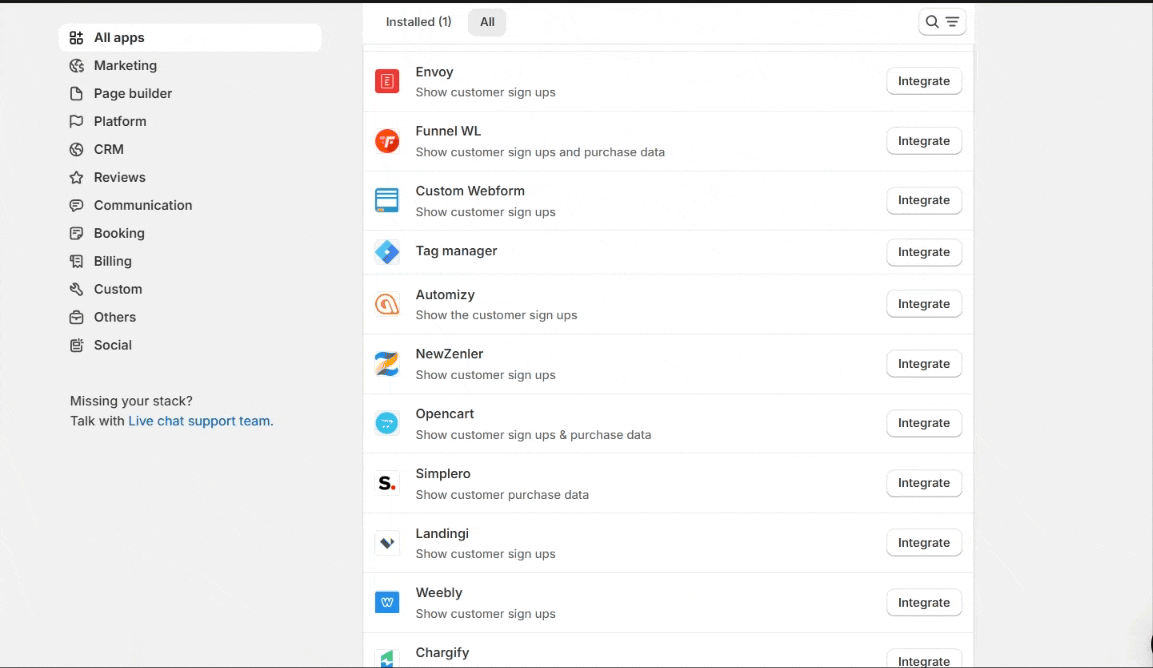
Task: Integrate the Envoy app
Action: pyautogui.click(x=924, y=81)
